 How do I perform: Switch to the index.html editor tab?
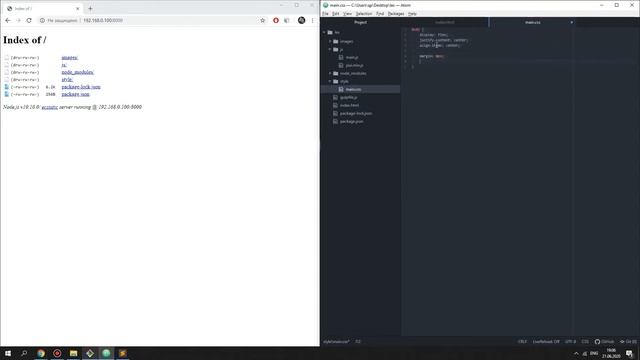444,22
